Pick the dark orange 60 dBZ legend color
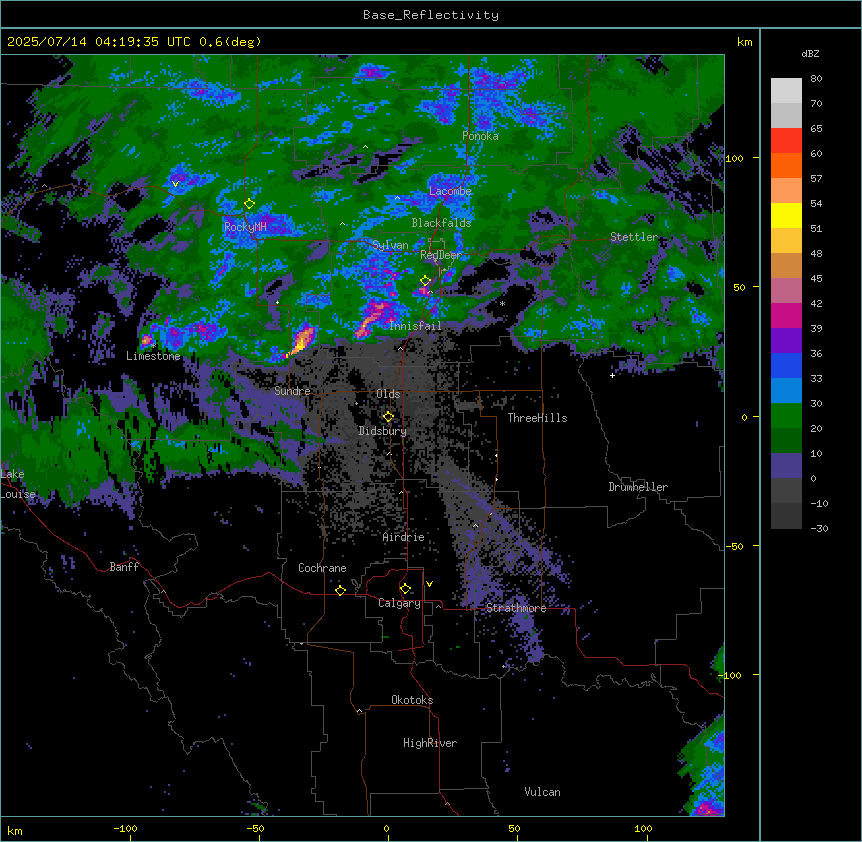862x842 pixels. [786, 165]
